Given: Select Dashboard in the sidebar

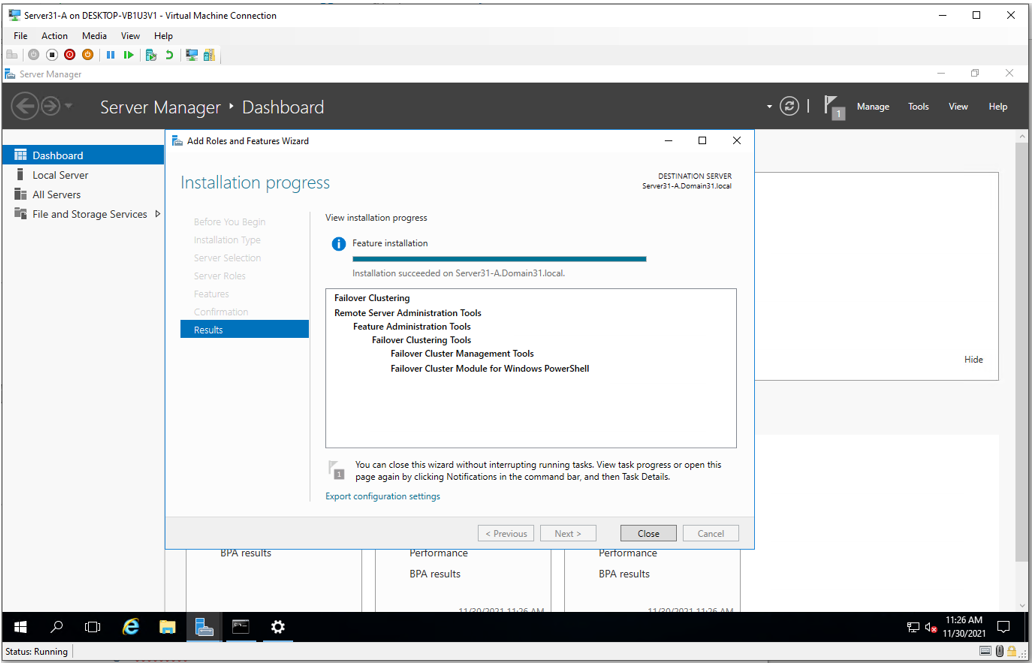Looking at the screenshot, I should 83,155.
